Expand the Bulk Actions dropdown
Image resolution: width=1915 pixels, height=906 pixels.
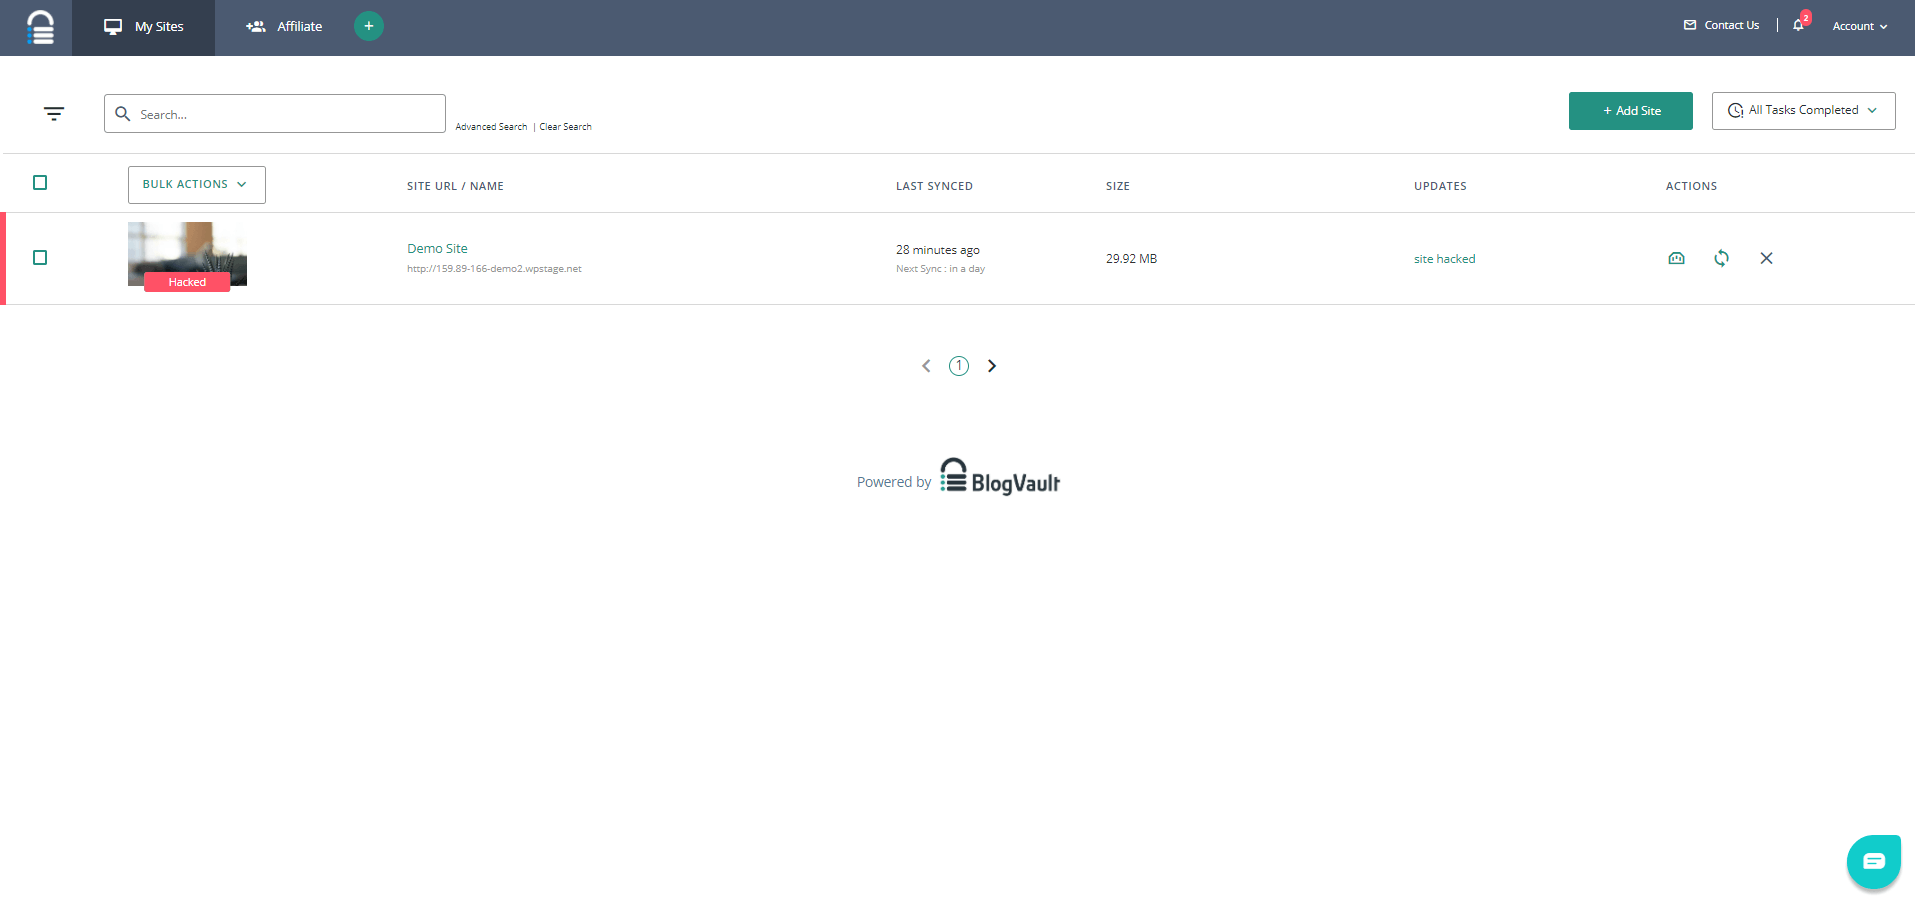tap(196, 185)
